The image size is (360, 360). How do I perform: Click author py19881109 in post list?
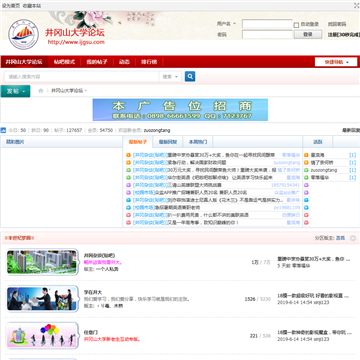tap(287, 208)
